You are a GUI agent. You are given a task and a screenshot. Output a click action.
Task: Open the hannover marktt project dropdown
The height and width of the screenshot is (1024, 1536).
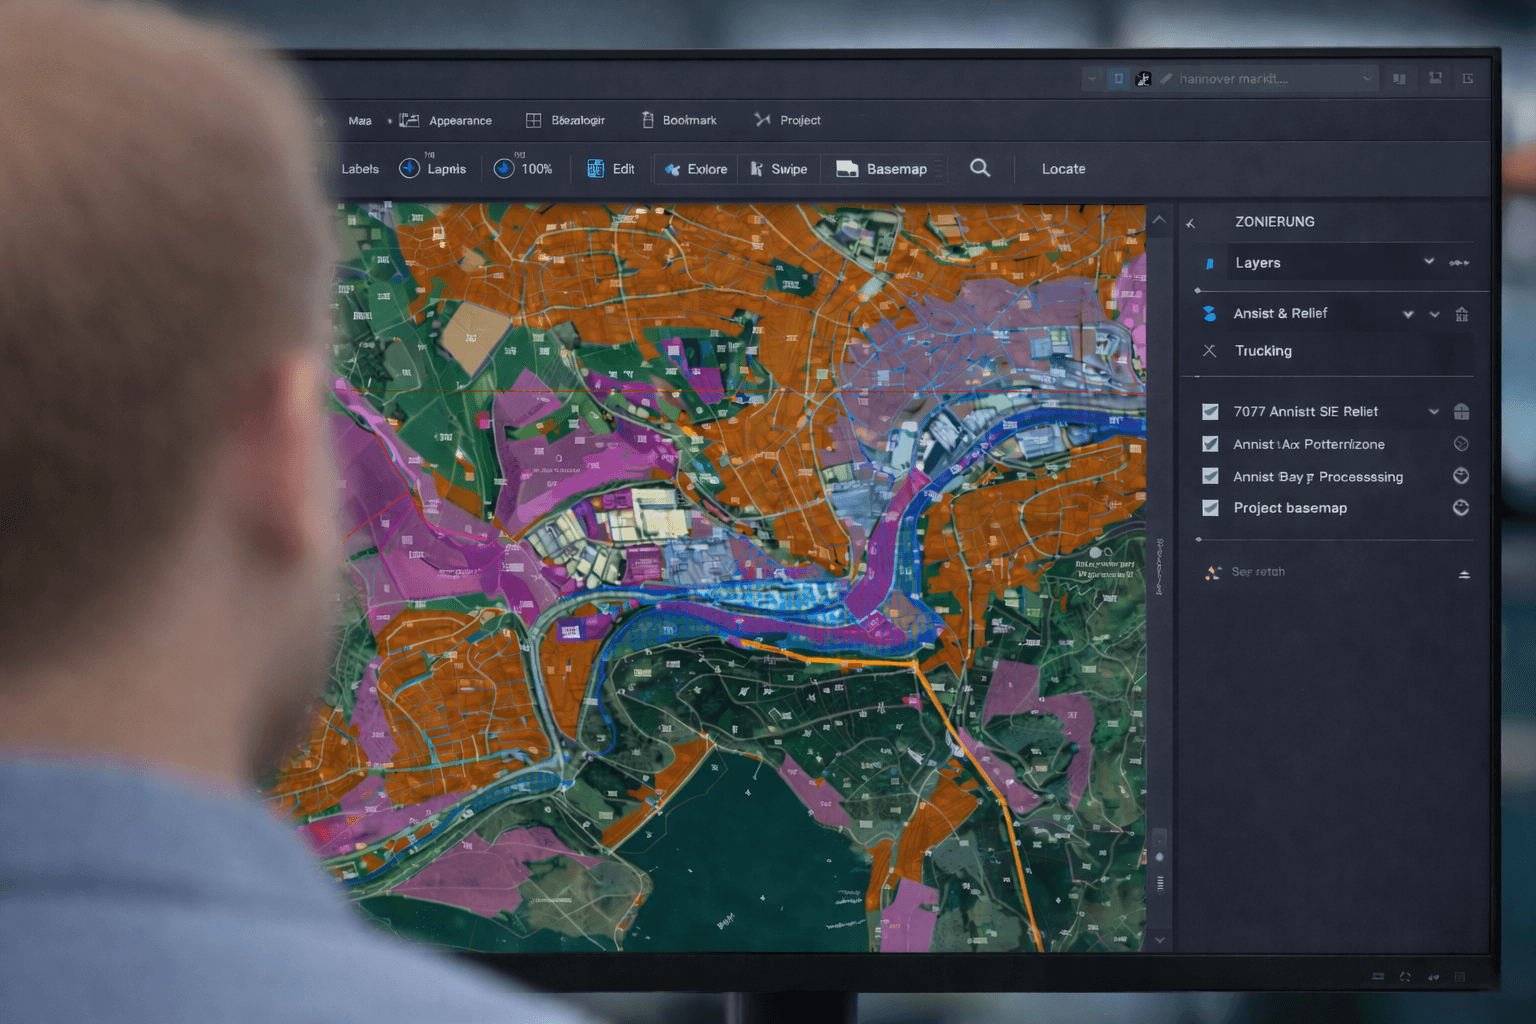[1366, 78]
